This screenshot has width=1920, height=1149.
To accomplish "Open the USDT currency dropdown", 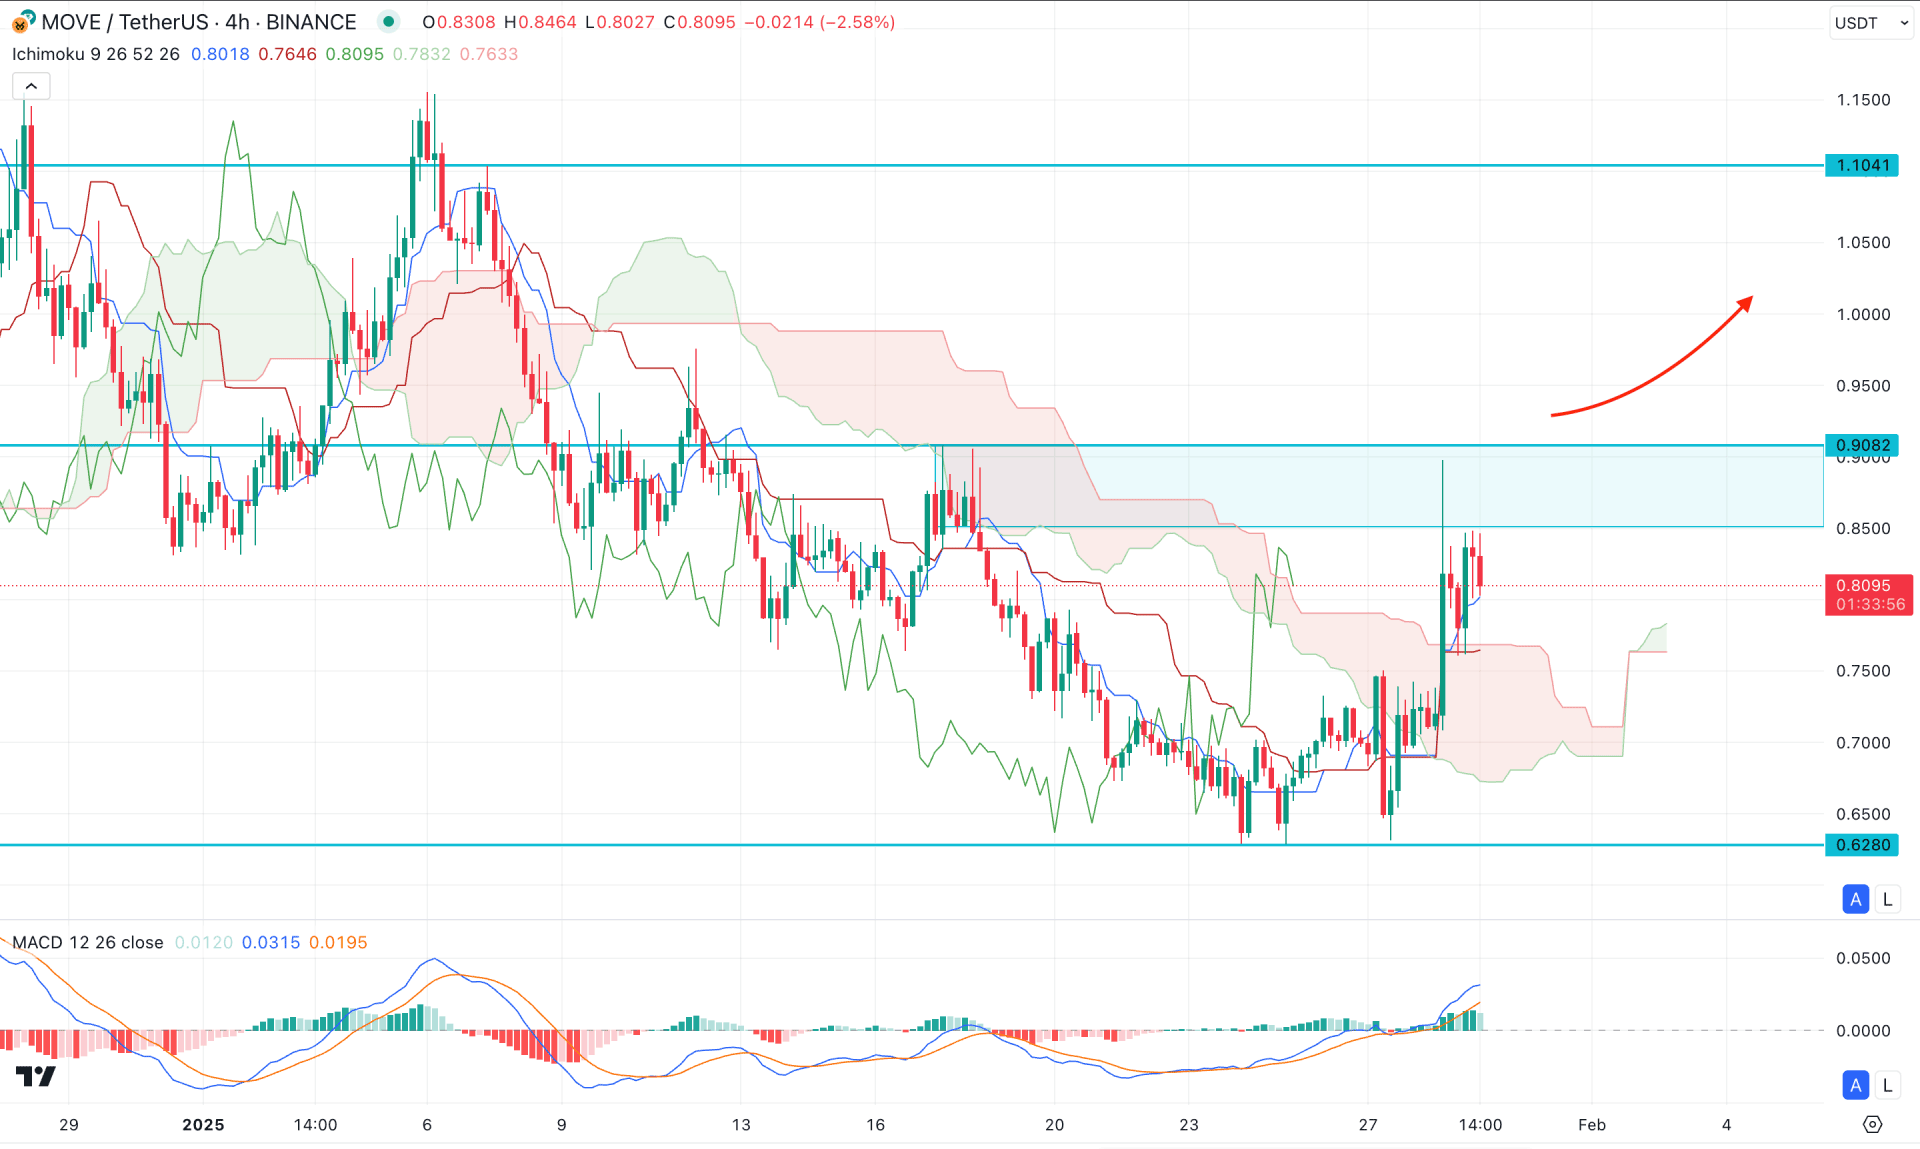I will pyautogui.click(x=1871, y=22).
